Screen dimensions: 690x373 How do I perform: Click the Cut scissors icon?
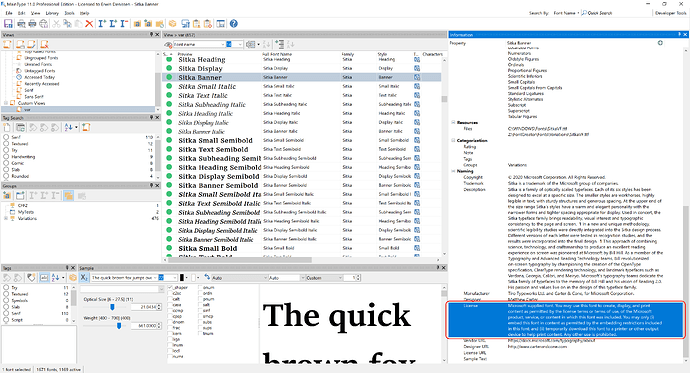[56, 23]
